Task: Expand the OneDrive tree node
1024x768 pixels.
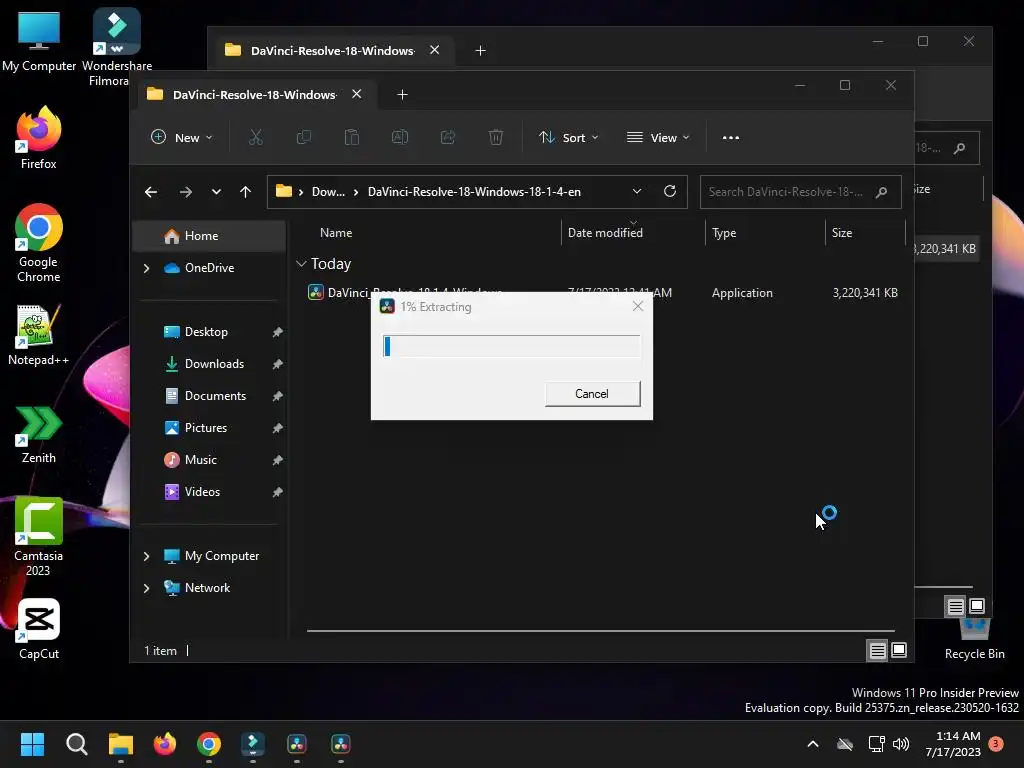Action: (146, 268)
